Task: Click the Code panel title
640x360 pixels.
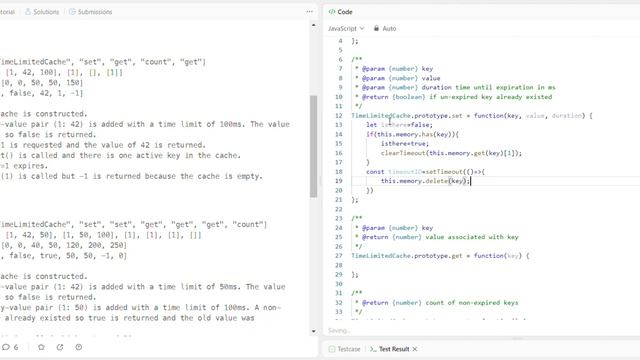Action: (345, 12)
